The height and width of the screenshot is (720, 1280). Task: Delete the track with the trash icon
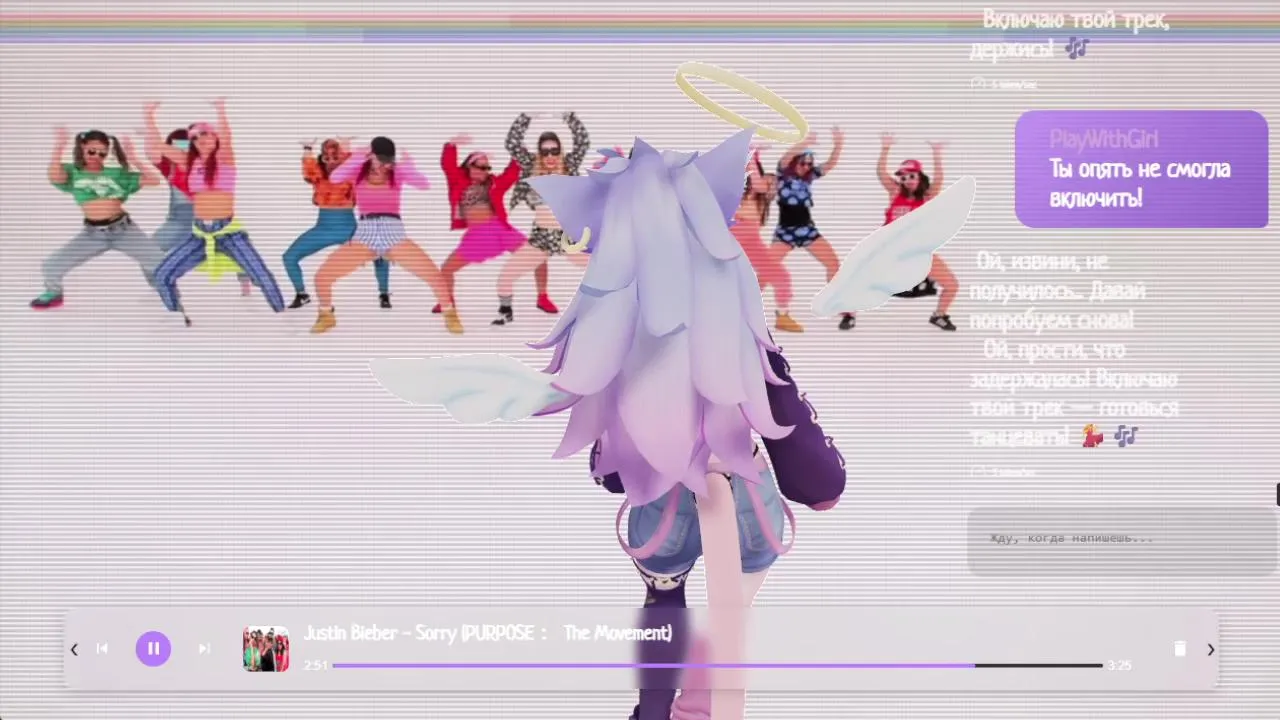point(1180,649)
